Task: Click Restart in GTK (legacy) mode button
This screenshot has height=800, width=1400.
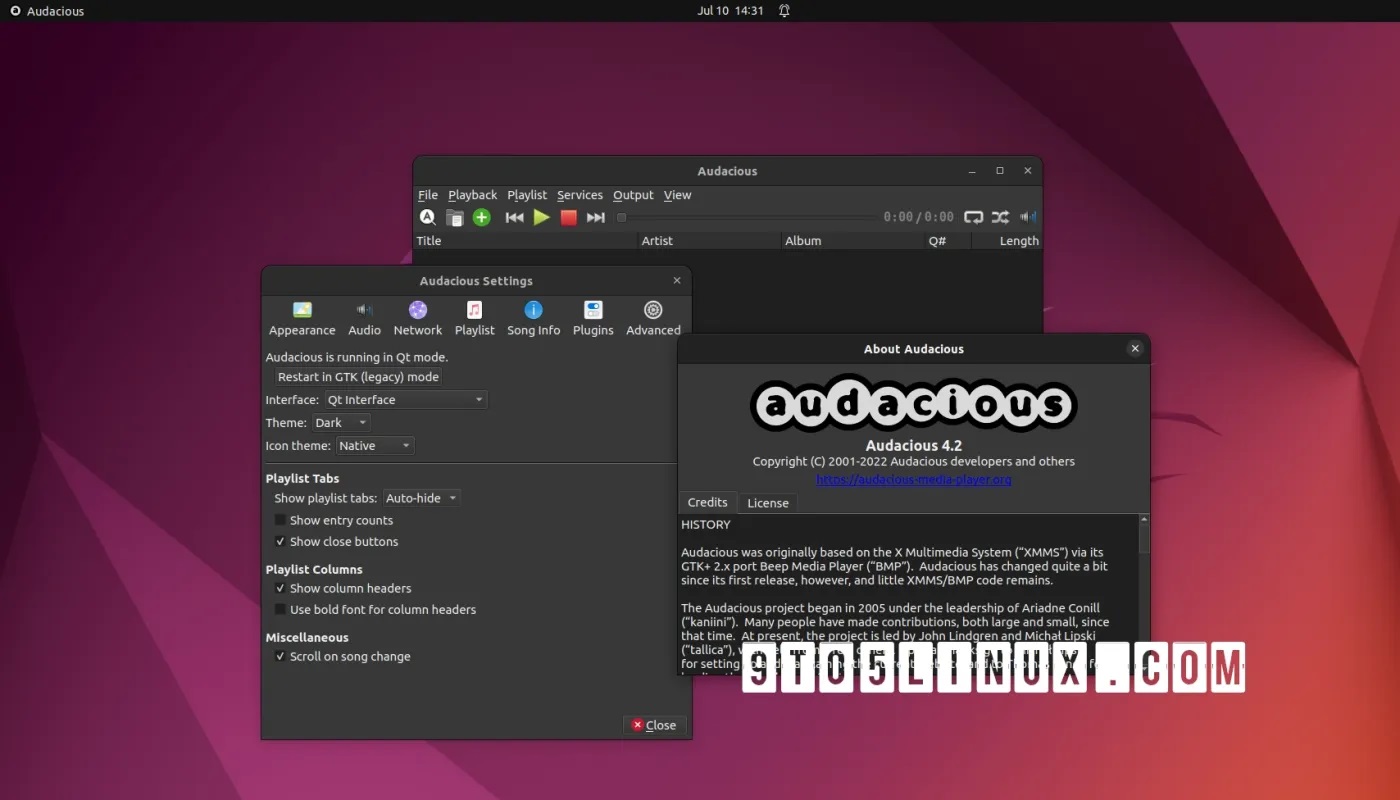Action: point(358,377)
